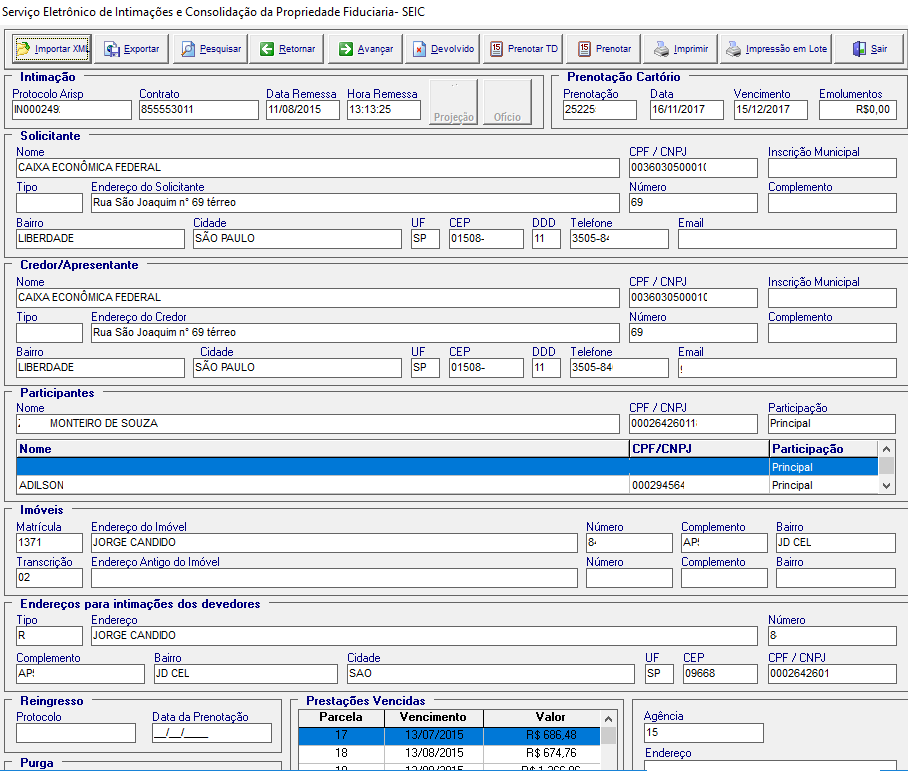Click the Credor/Apresentante Bairro field
Image resolution: width=908 pixels, height=771 pixels.
[100, 368]
